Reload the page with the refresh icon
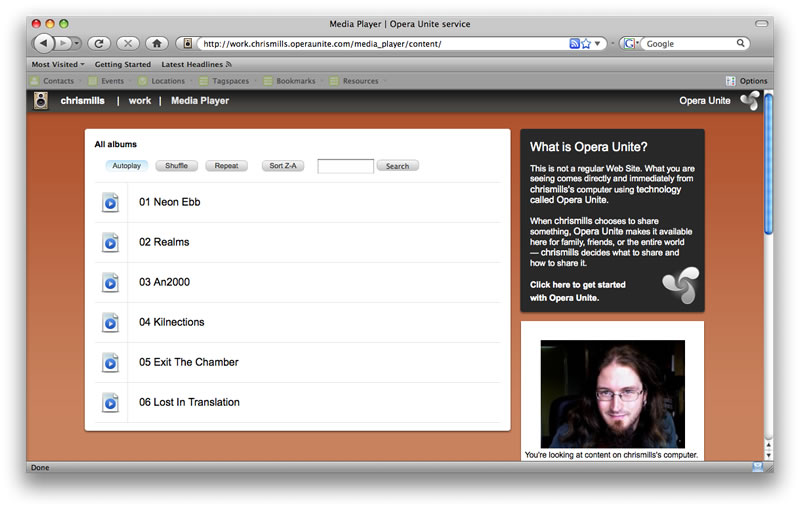 click(99, 43)
